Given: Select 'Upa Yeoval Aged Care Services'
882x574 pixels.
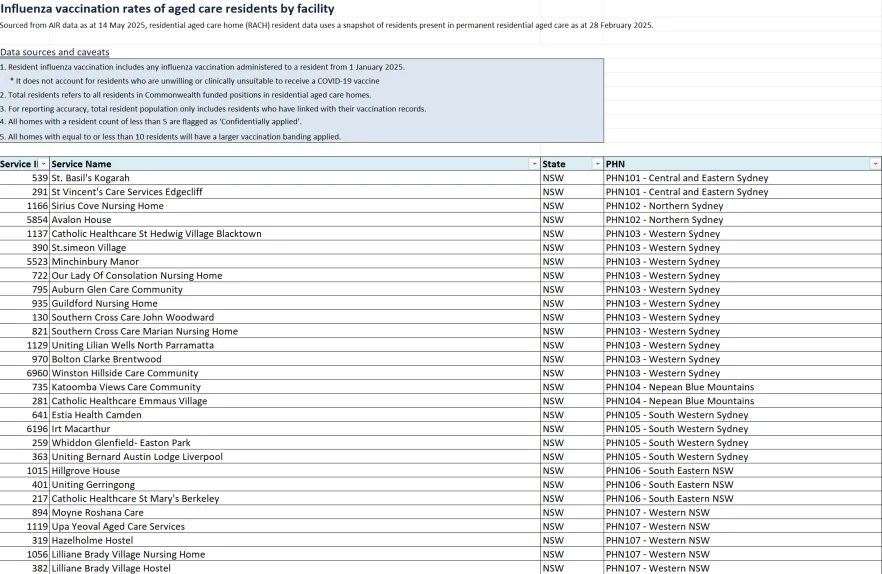Looking at the screenshot, I should [295, 526].
